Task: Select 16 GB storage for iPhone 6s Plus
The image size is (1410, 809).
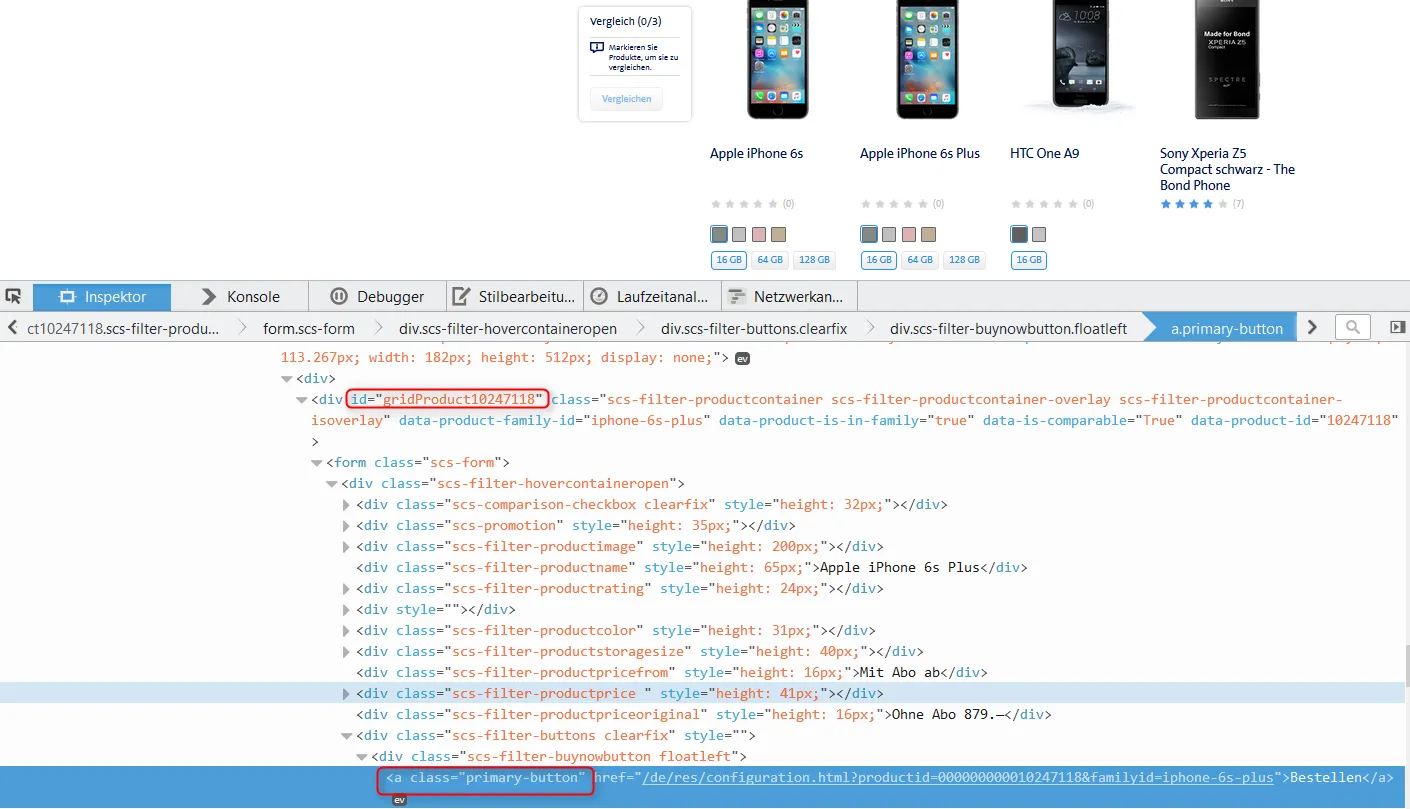Action: click(x=879, y=260)
